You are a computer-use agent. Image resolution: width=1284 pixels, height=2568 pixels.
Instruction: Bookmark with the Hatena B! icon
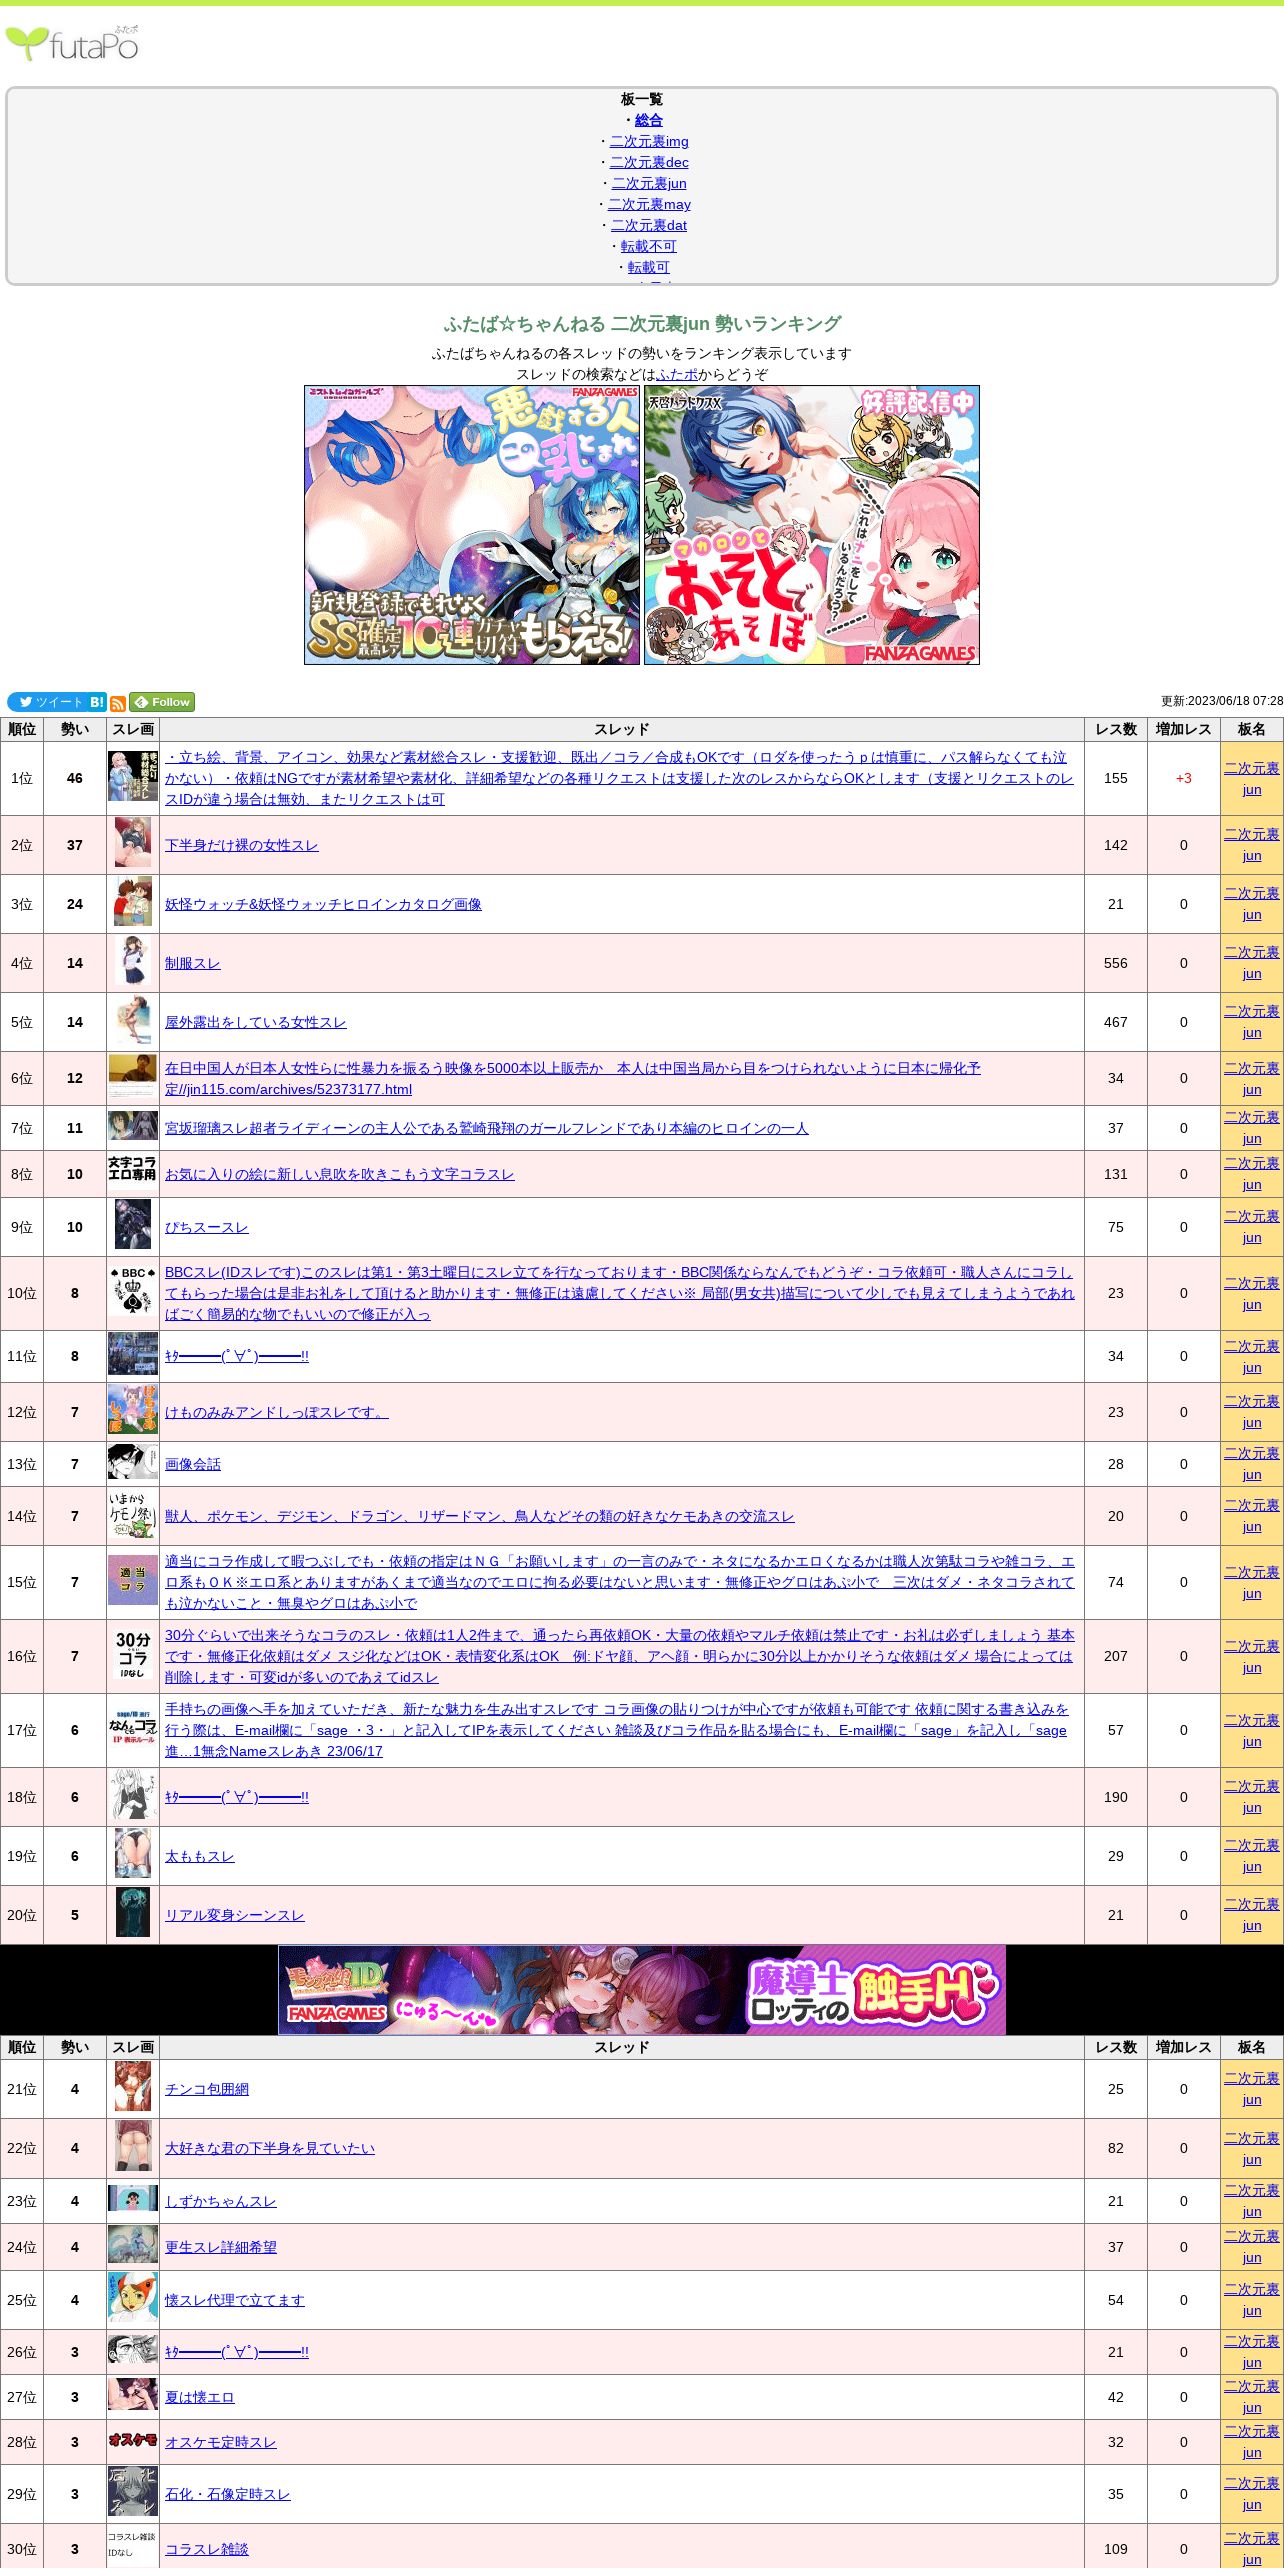click(97, 702)
